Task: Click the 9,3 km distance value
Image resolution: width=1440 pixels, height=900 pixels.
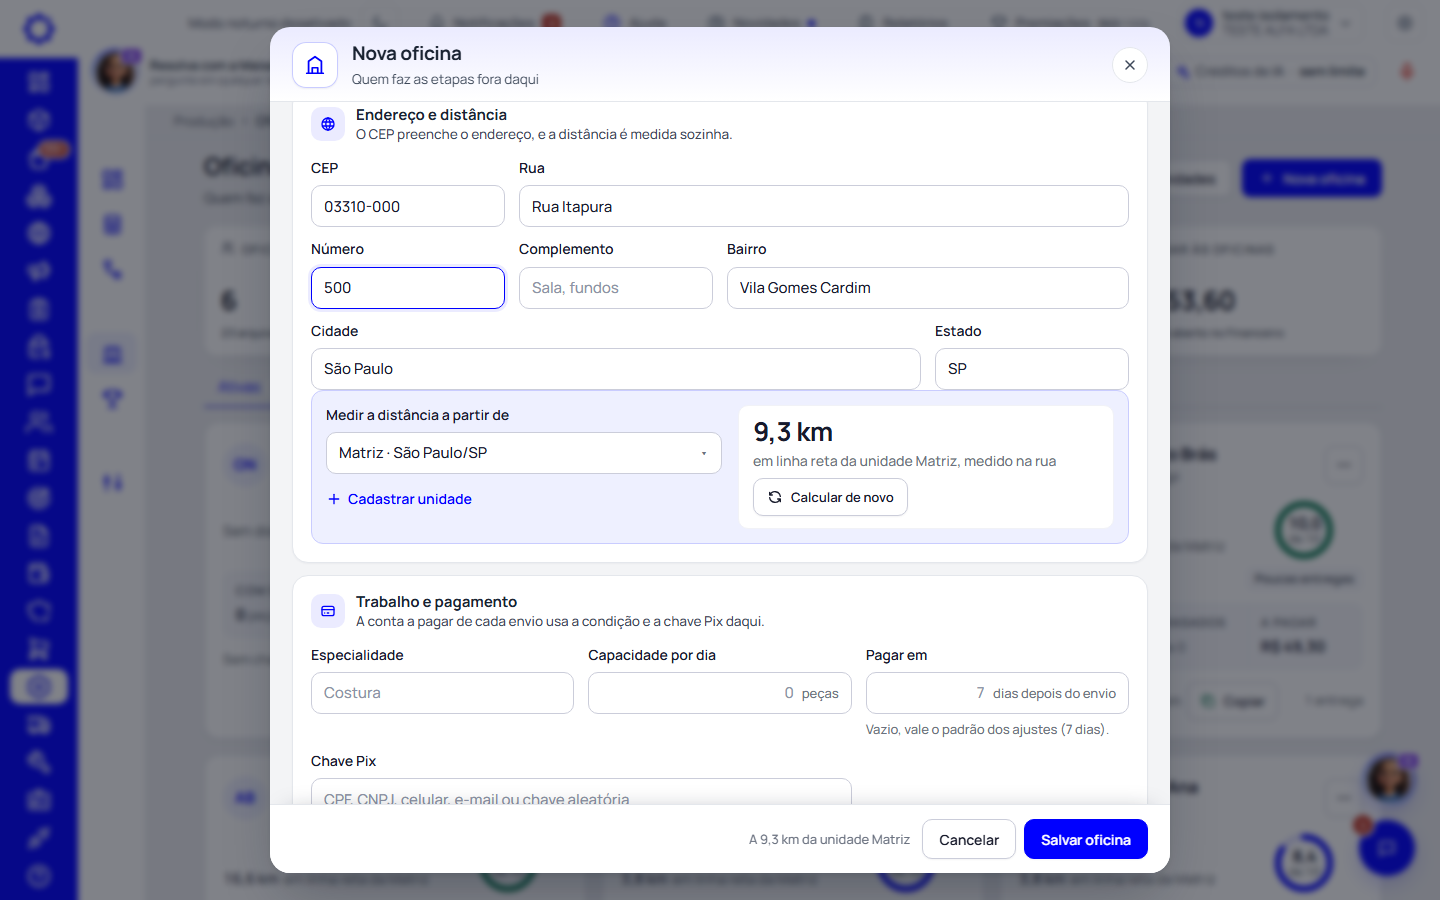Action: (x=793, y=432)
